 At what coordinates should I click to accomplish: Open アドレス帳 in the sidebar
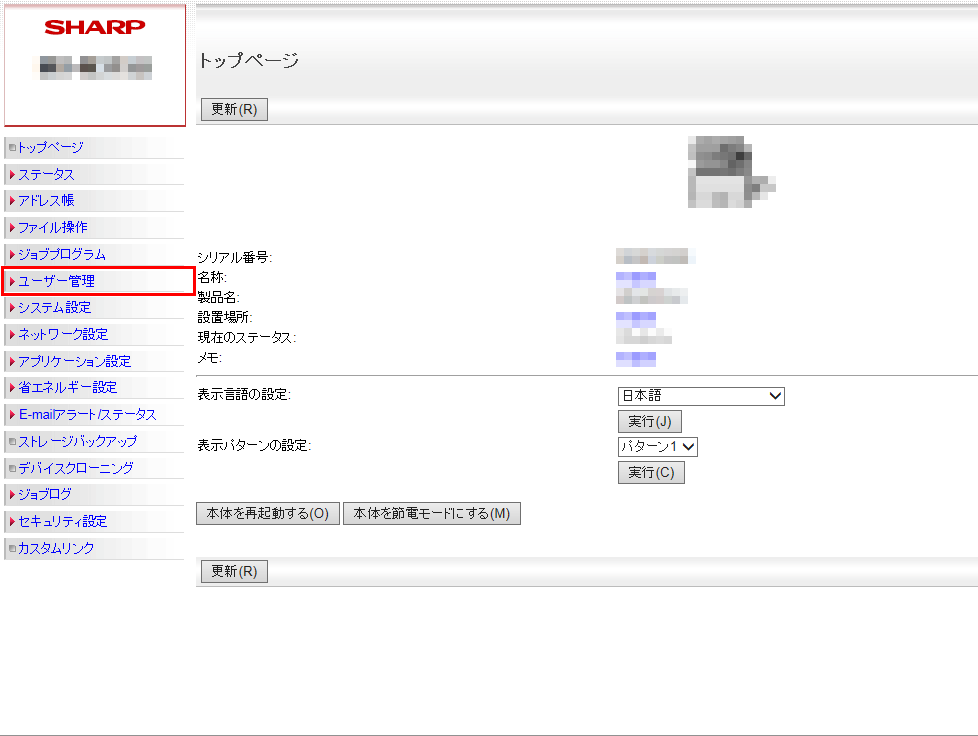[46, 201]
